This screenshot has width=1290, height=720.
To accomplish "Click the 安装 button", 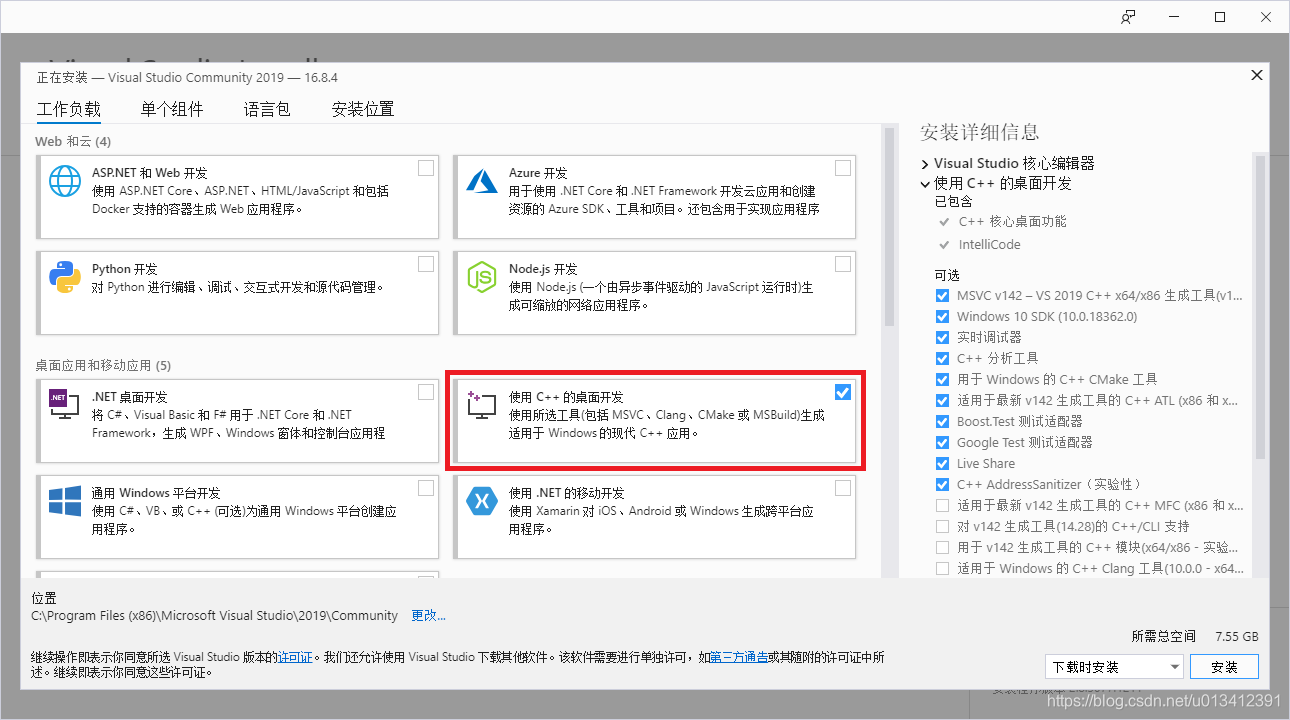I will (1224, 667).
